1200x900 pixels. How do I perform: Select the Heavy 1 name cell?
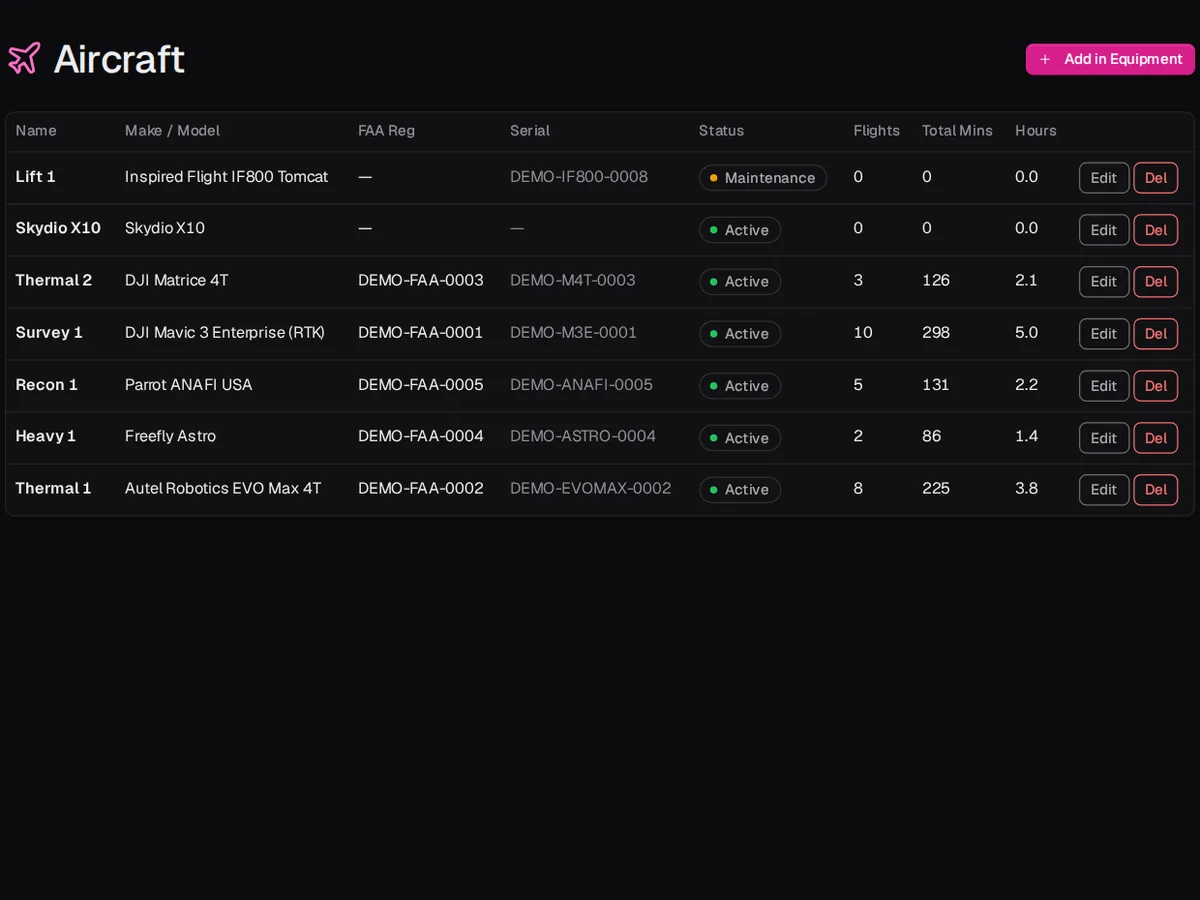[46, 437]
